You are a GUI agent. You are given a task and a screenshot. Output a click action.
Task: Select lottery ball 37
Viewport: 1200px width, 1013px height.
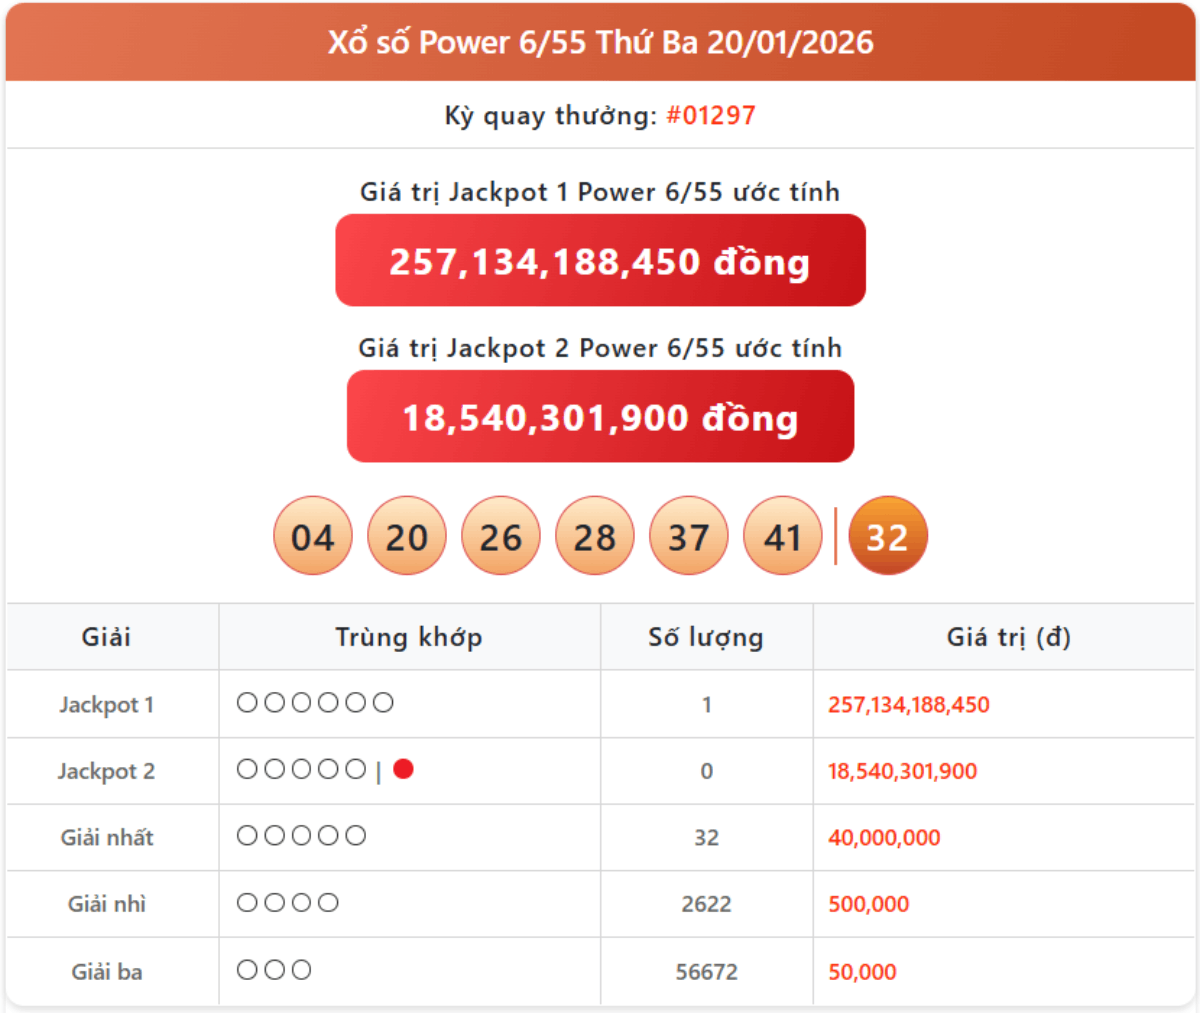click(689, 537)
